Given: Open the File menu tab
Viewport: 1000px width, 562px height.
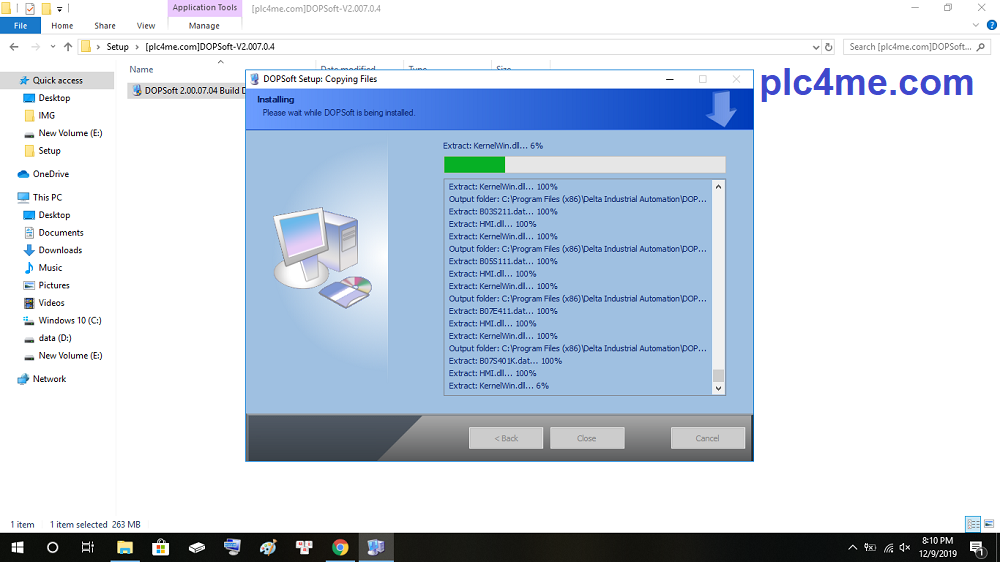Looking at the screenshot, I should [20, 26].
